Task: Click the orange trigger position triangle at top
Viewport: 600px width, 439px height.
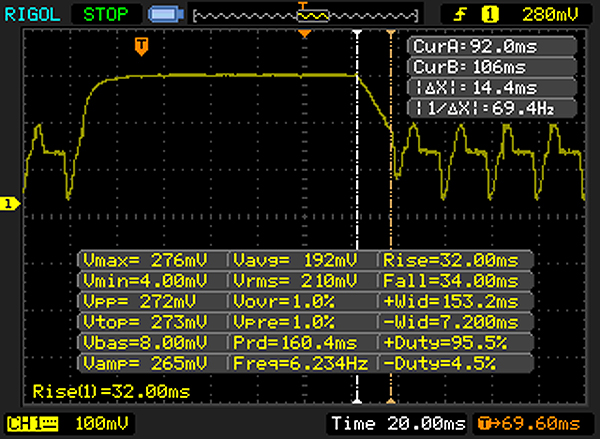Action: pyautogui.click(x=305, y=34)
